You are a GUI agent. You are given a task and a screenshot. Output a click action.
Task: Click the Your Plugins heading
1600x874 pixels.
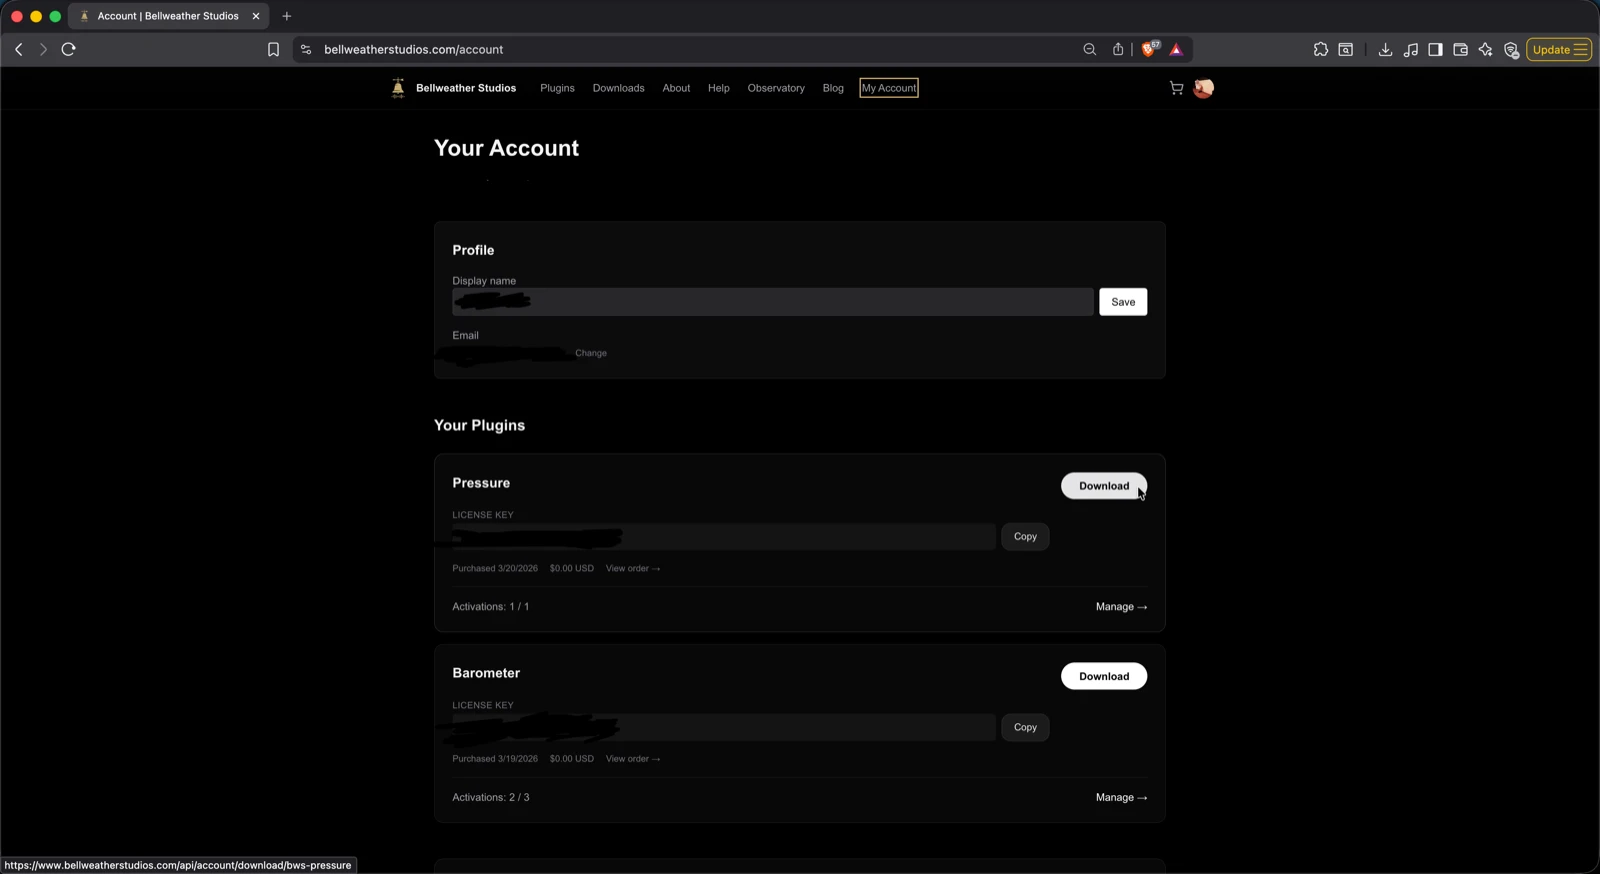coord(479,425)
